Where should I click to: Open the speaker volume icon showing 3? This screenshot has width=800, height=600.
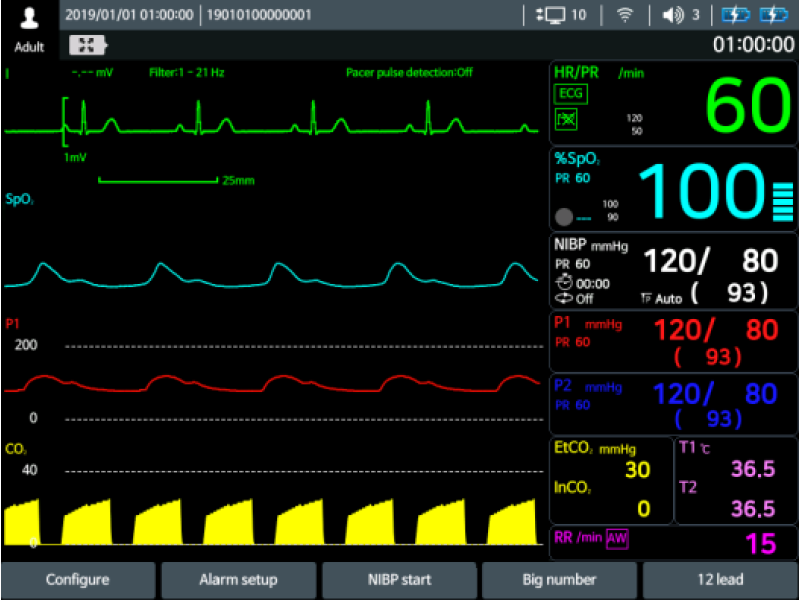click(x=672, y=14)
